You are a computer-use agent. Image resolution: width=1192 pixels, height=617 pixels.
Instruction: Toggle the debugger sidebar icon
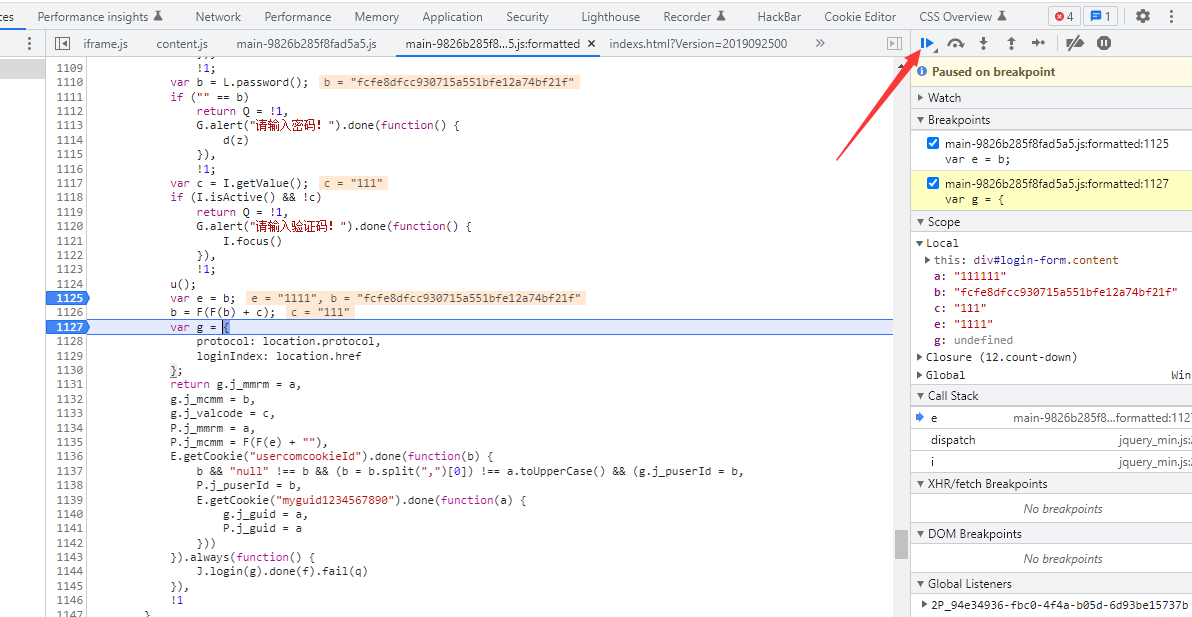point(895,43)
